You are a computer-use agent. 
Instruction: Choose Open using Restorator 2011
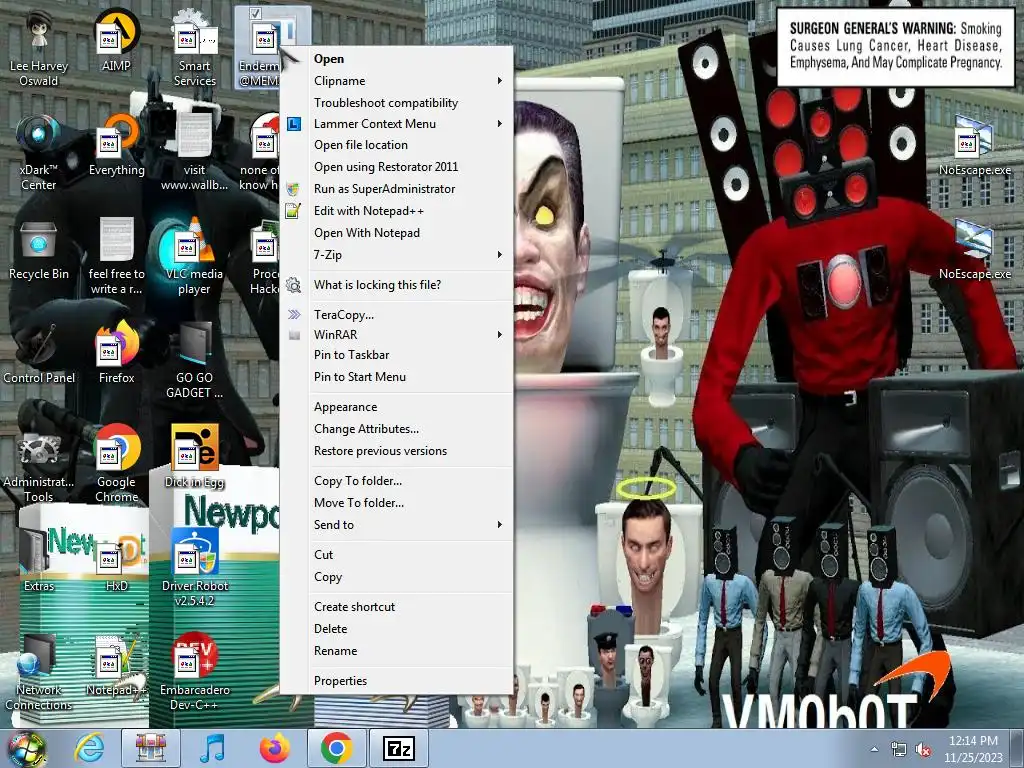click(x=397, y=167)
